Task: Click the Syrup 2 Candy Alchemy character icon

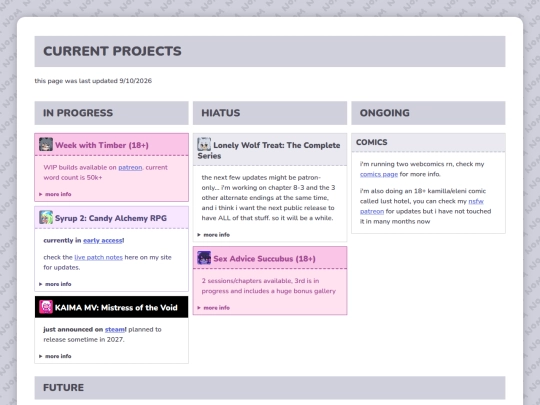Action: [x=46, y=217]
